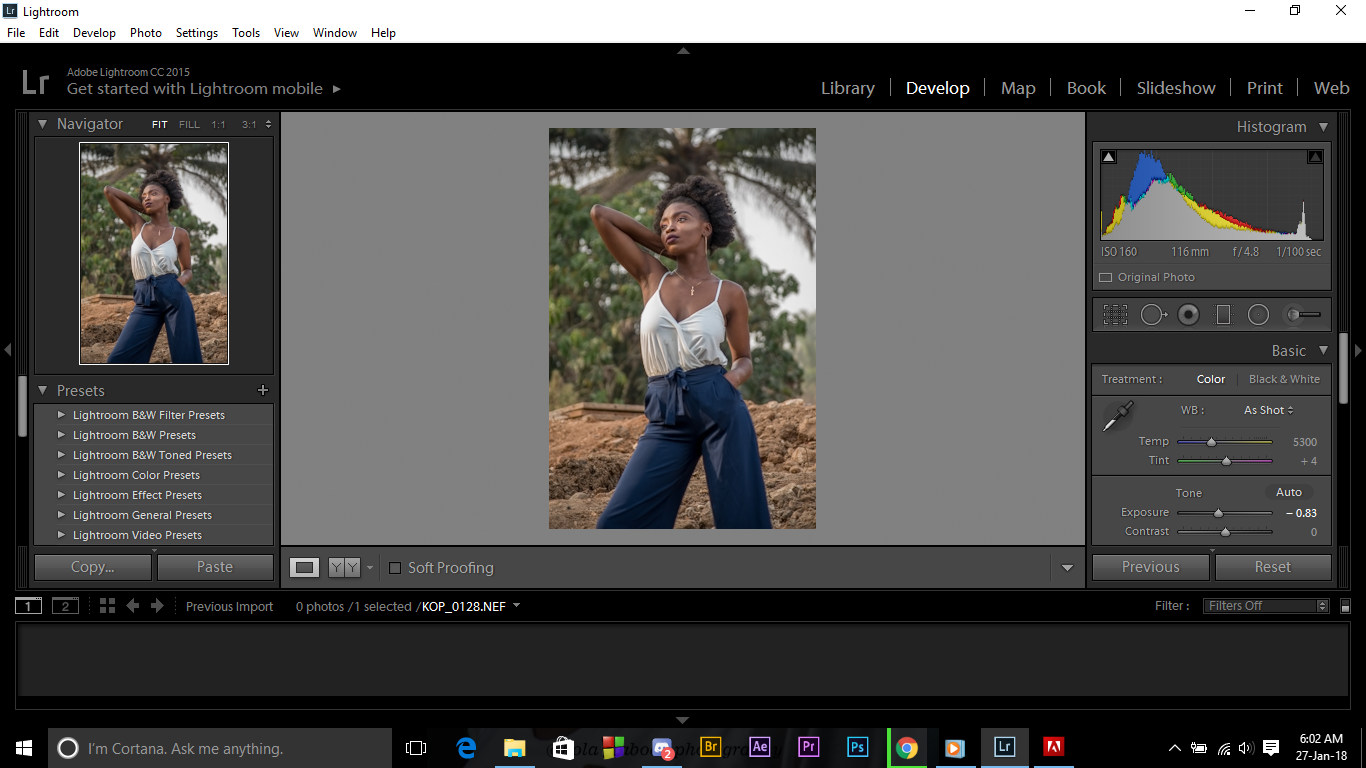Click the Paste button
Image resolution: width=1366 pixels, height=768 pixels.
215,567
